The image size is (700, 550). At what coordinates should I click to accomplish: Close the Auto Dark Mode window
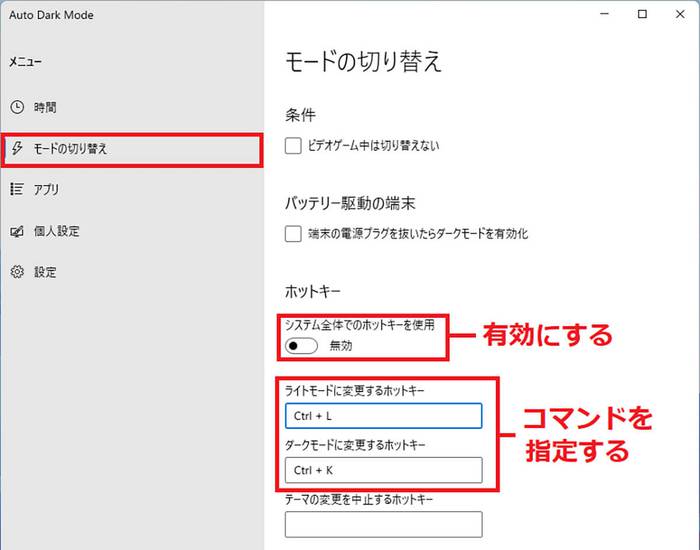[x=679, y=14]
